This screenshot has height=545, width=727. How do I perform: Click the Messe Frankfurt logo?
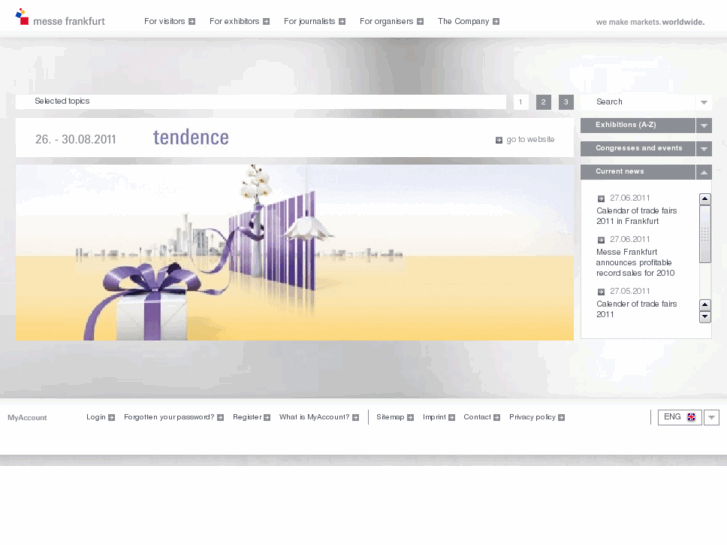point(60,18)
